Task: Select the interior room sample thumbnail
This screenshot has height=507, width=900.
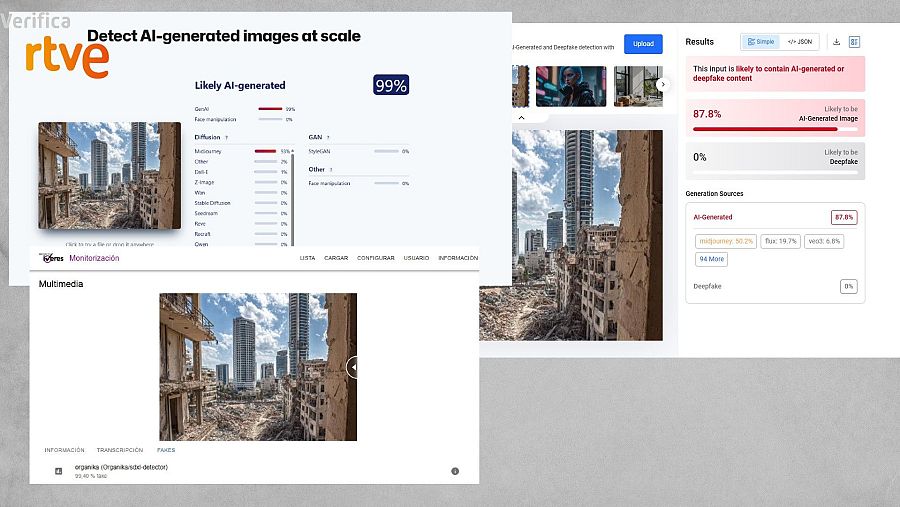Action: coord(637,86)
